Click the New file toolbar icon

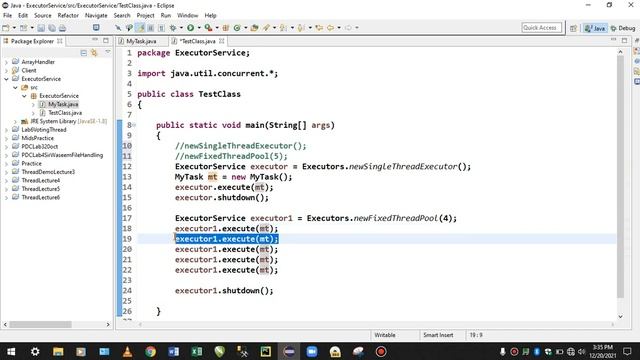(6, 28)
